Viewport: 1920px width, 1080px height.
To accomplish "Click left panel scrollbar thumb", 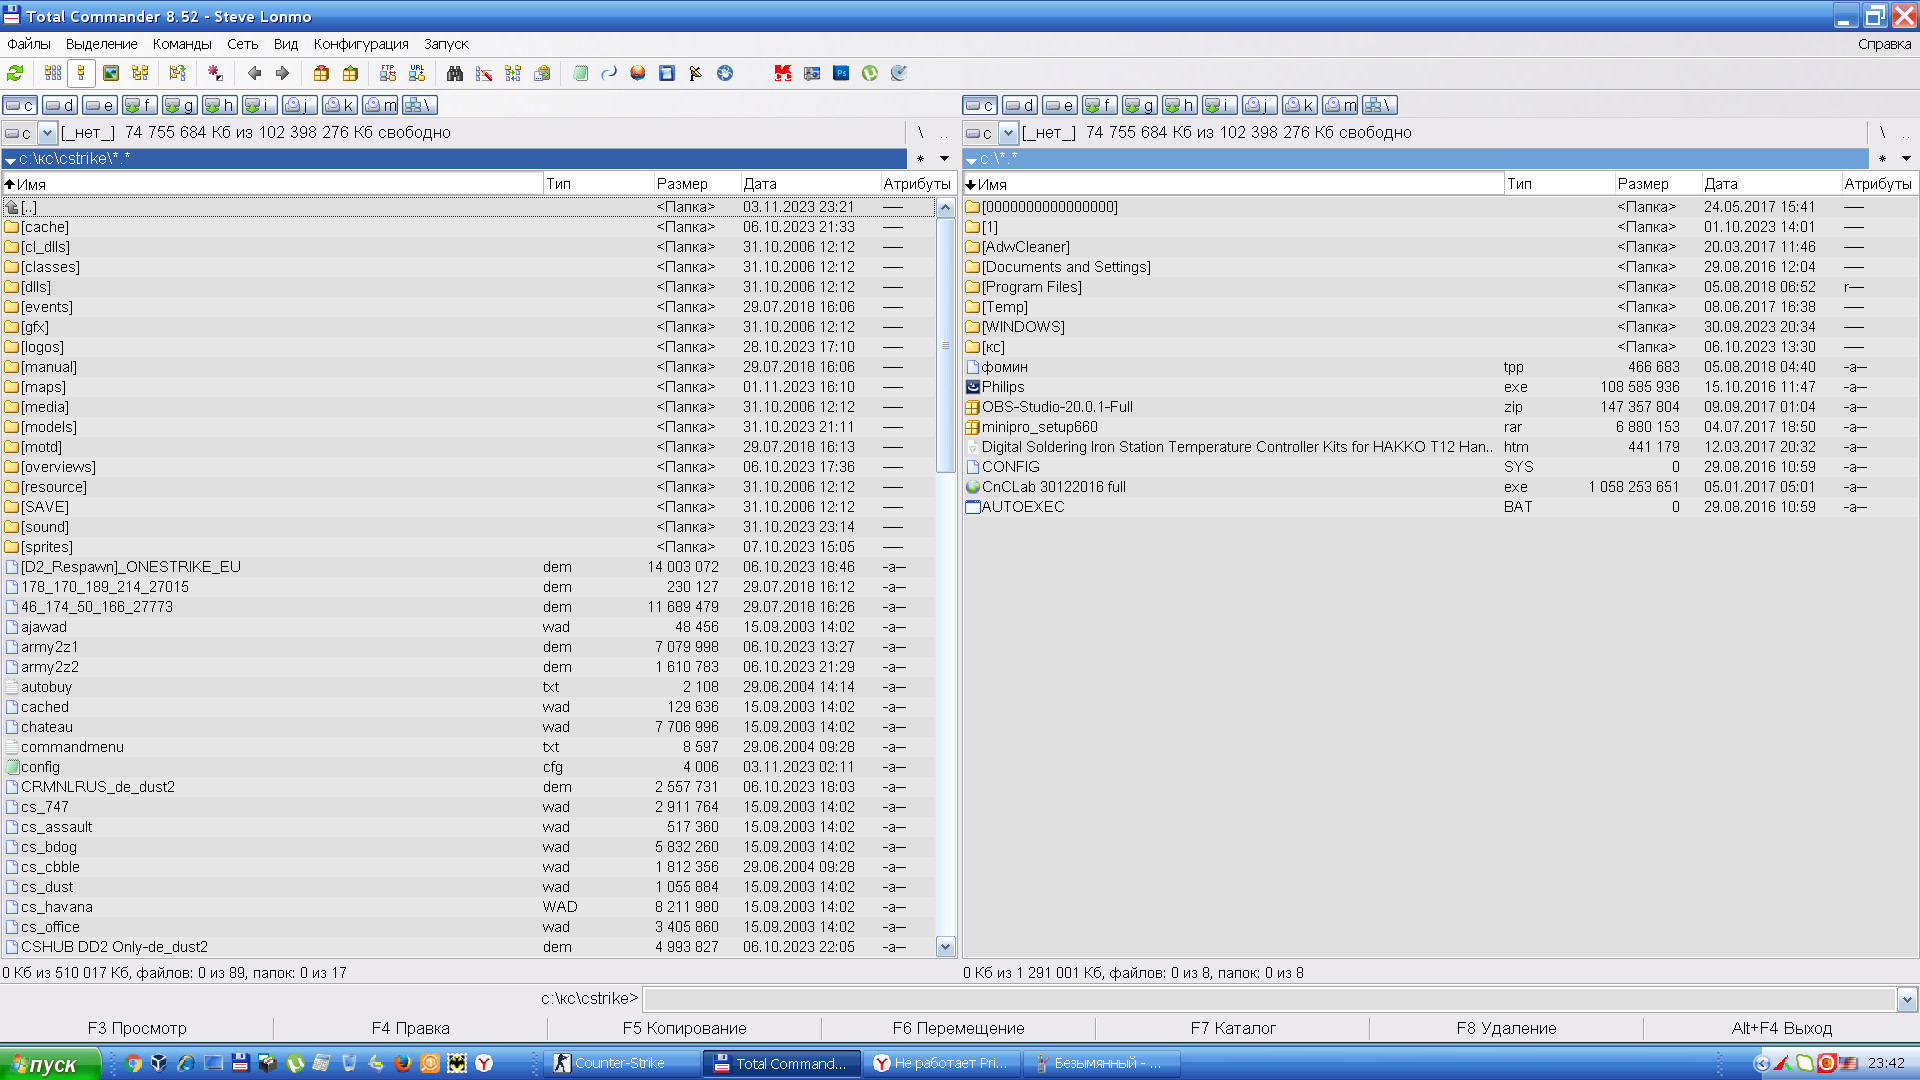I will click(x=946, y=345).
